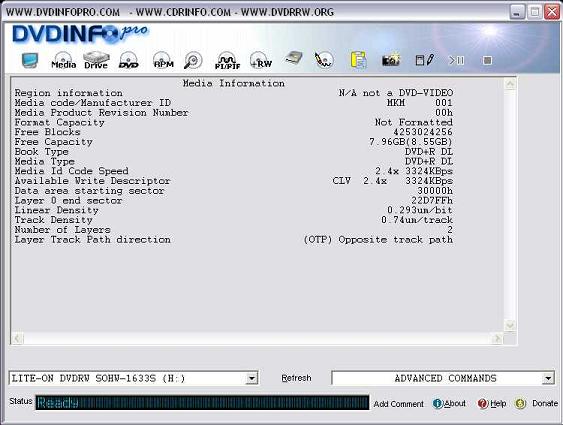
Task: Click the 'Media Information' heading
Action: click(x=234, y=83)
